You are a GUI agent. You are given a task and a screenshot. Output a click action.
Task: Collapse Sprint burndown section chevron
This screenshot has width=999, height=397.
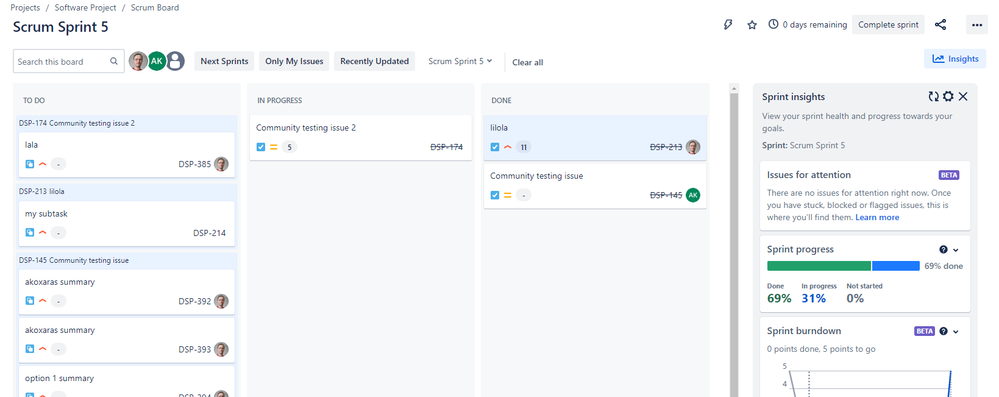click(956, 331)
